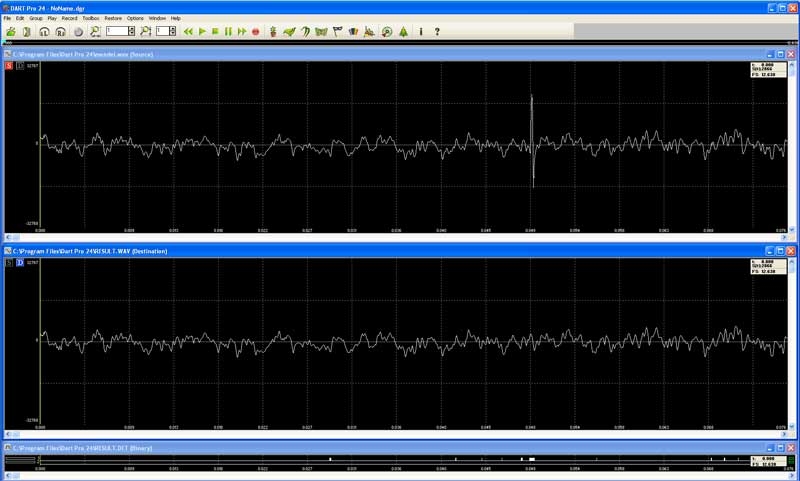
Task: Click the left channel headphone icon
Action: pos(44,32)
